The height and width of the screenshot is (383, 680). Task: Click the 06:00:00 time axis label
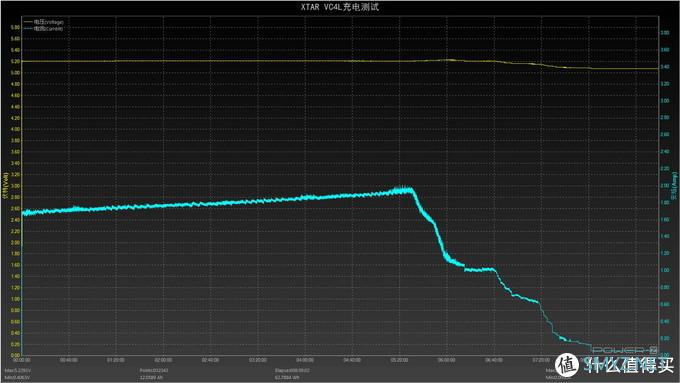447,360
